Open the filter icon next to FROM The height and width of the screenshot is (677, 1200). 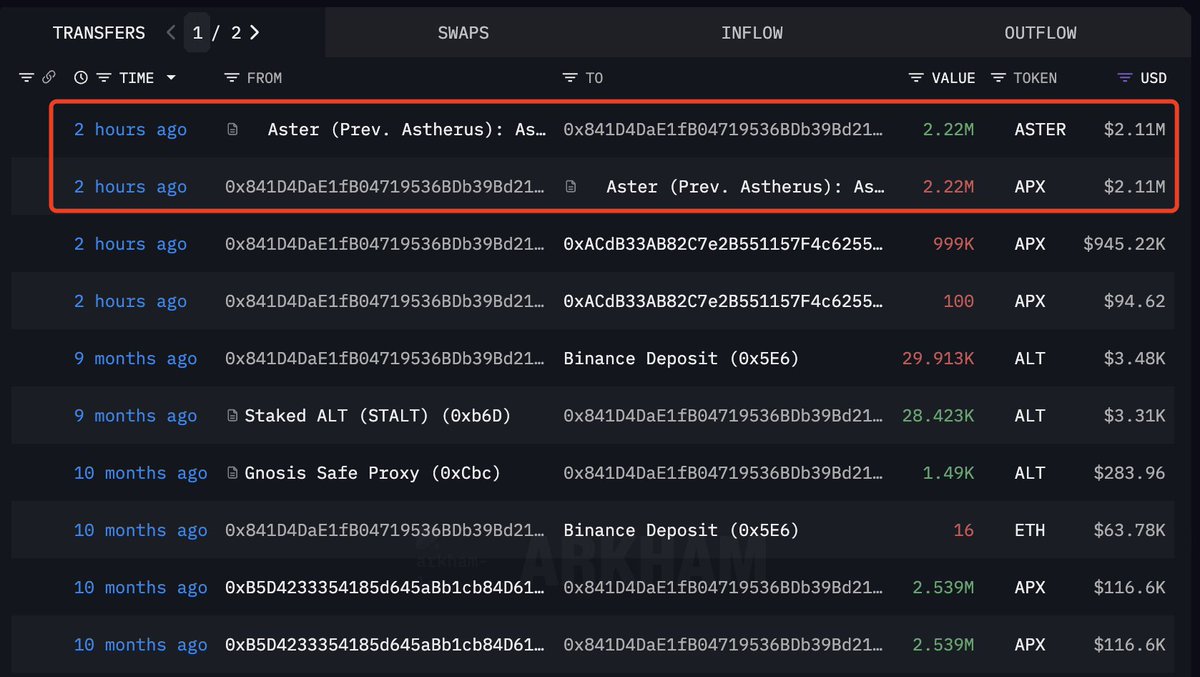[232, 78]
